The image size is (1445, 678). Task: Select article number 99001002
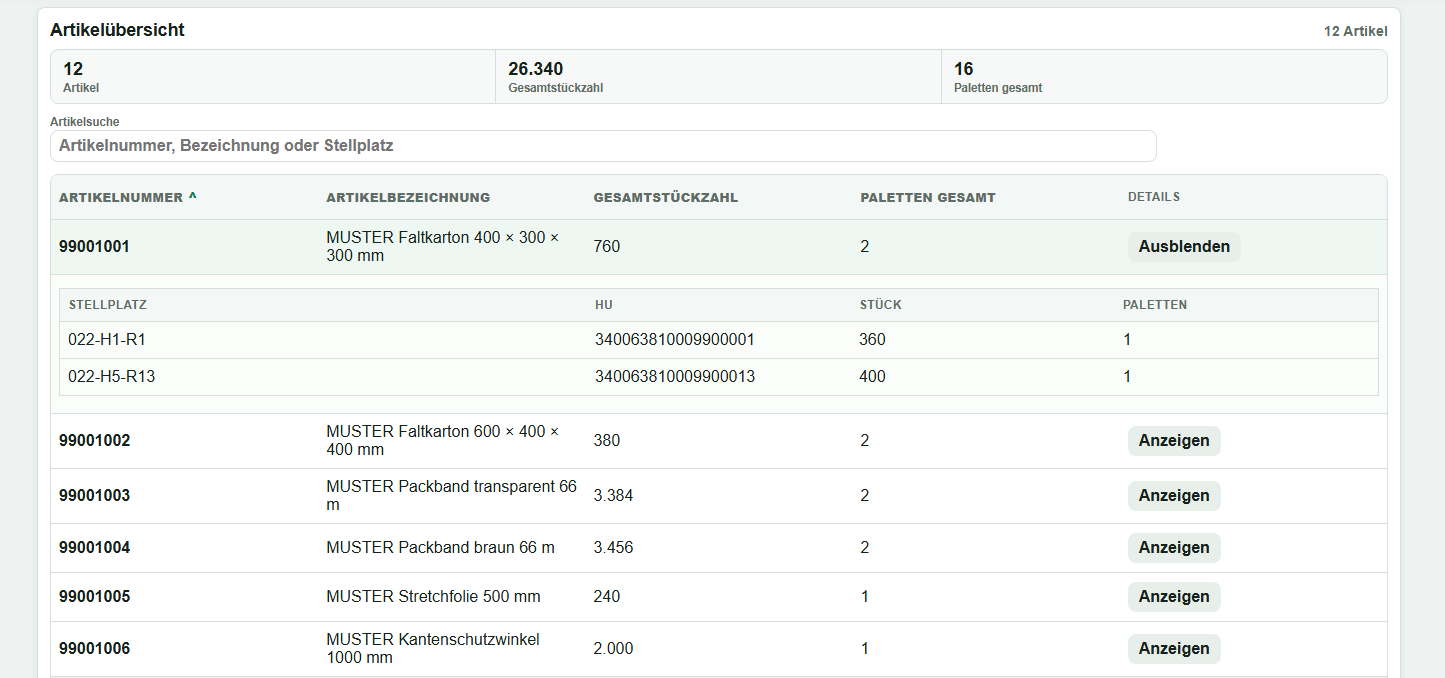click(x=95, y=441)
